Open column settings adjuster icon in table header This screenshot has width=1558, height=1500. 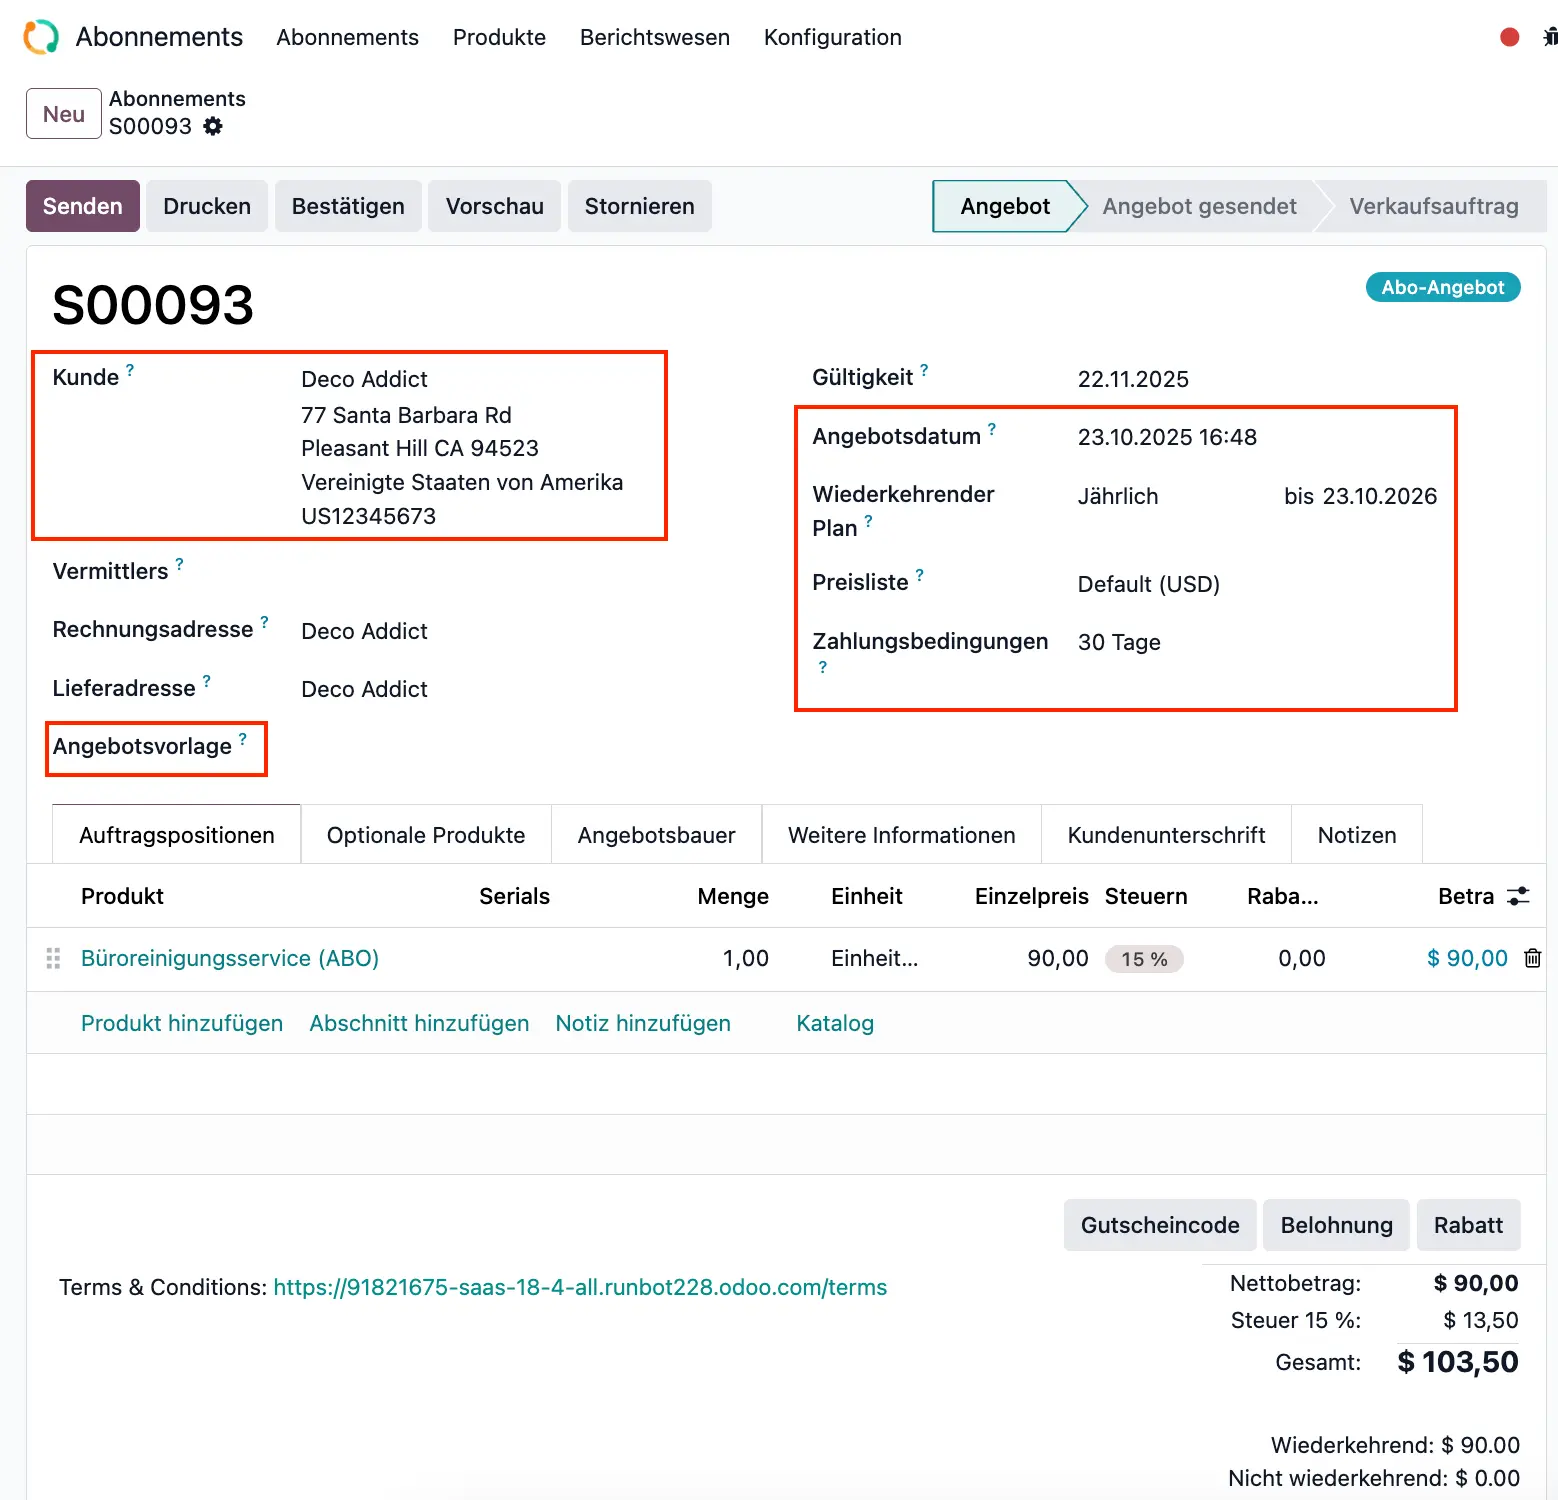click(1518, 896)
